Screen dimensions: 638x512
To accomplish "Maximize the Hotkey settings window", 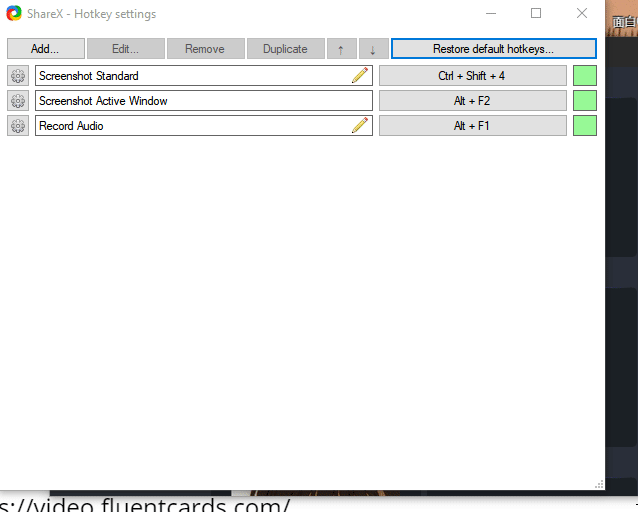I will (536, 13).
